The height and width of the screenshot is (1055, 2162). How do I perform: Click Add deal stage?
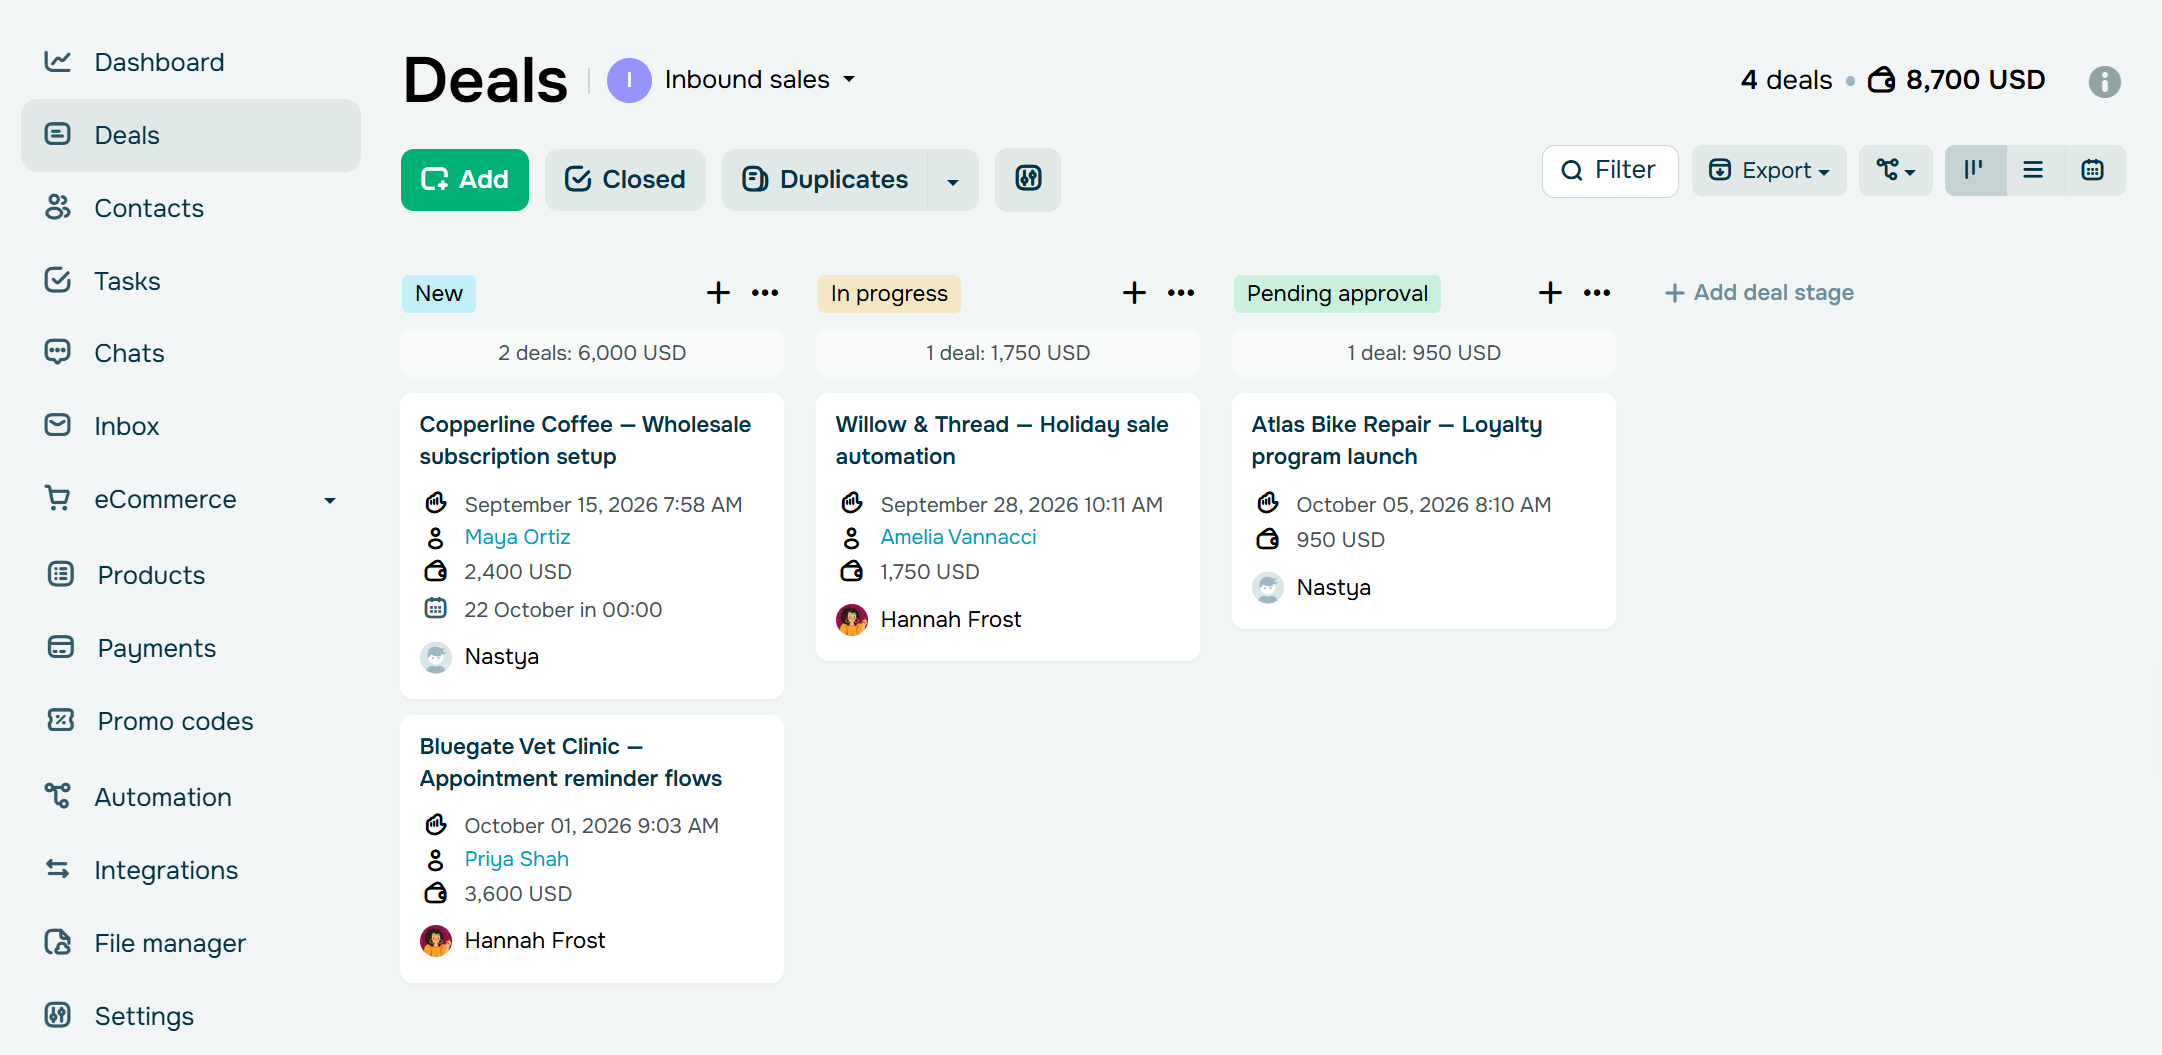[1759, 293]
